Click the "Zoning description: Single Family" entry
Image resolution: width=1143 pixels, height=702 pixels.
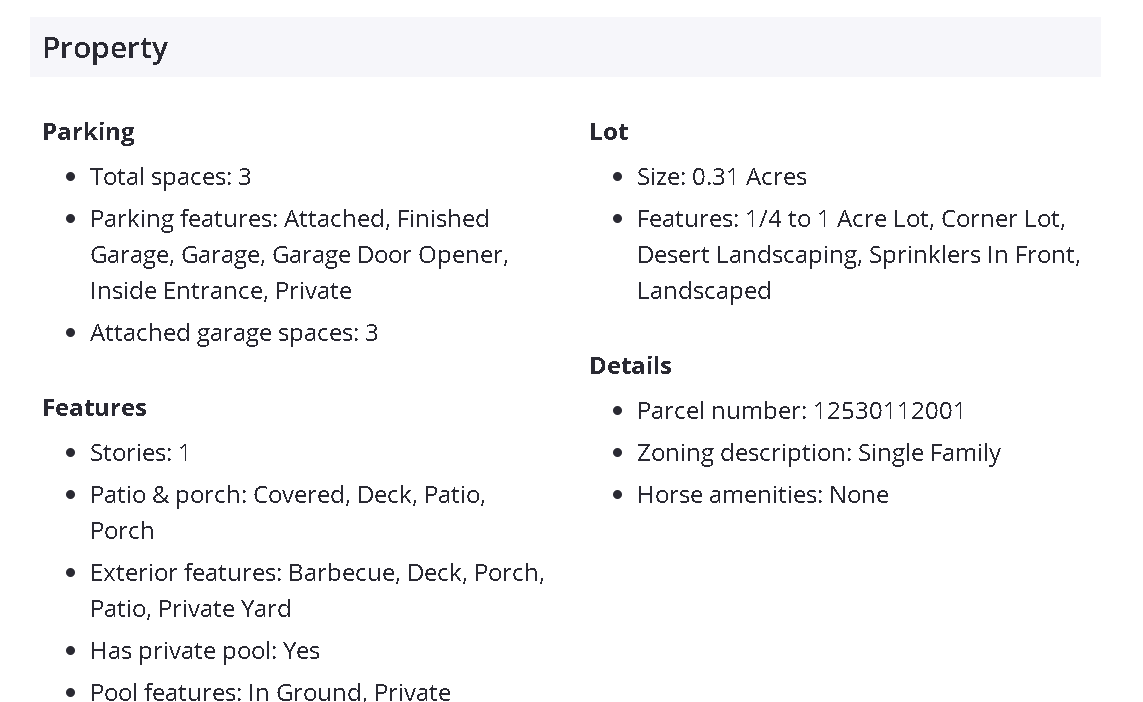coord(818,453)
